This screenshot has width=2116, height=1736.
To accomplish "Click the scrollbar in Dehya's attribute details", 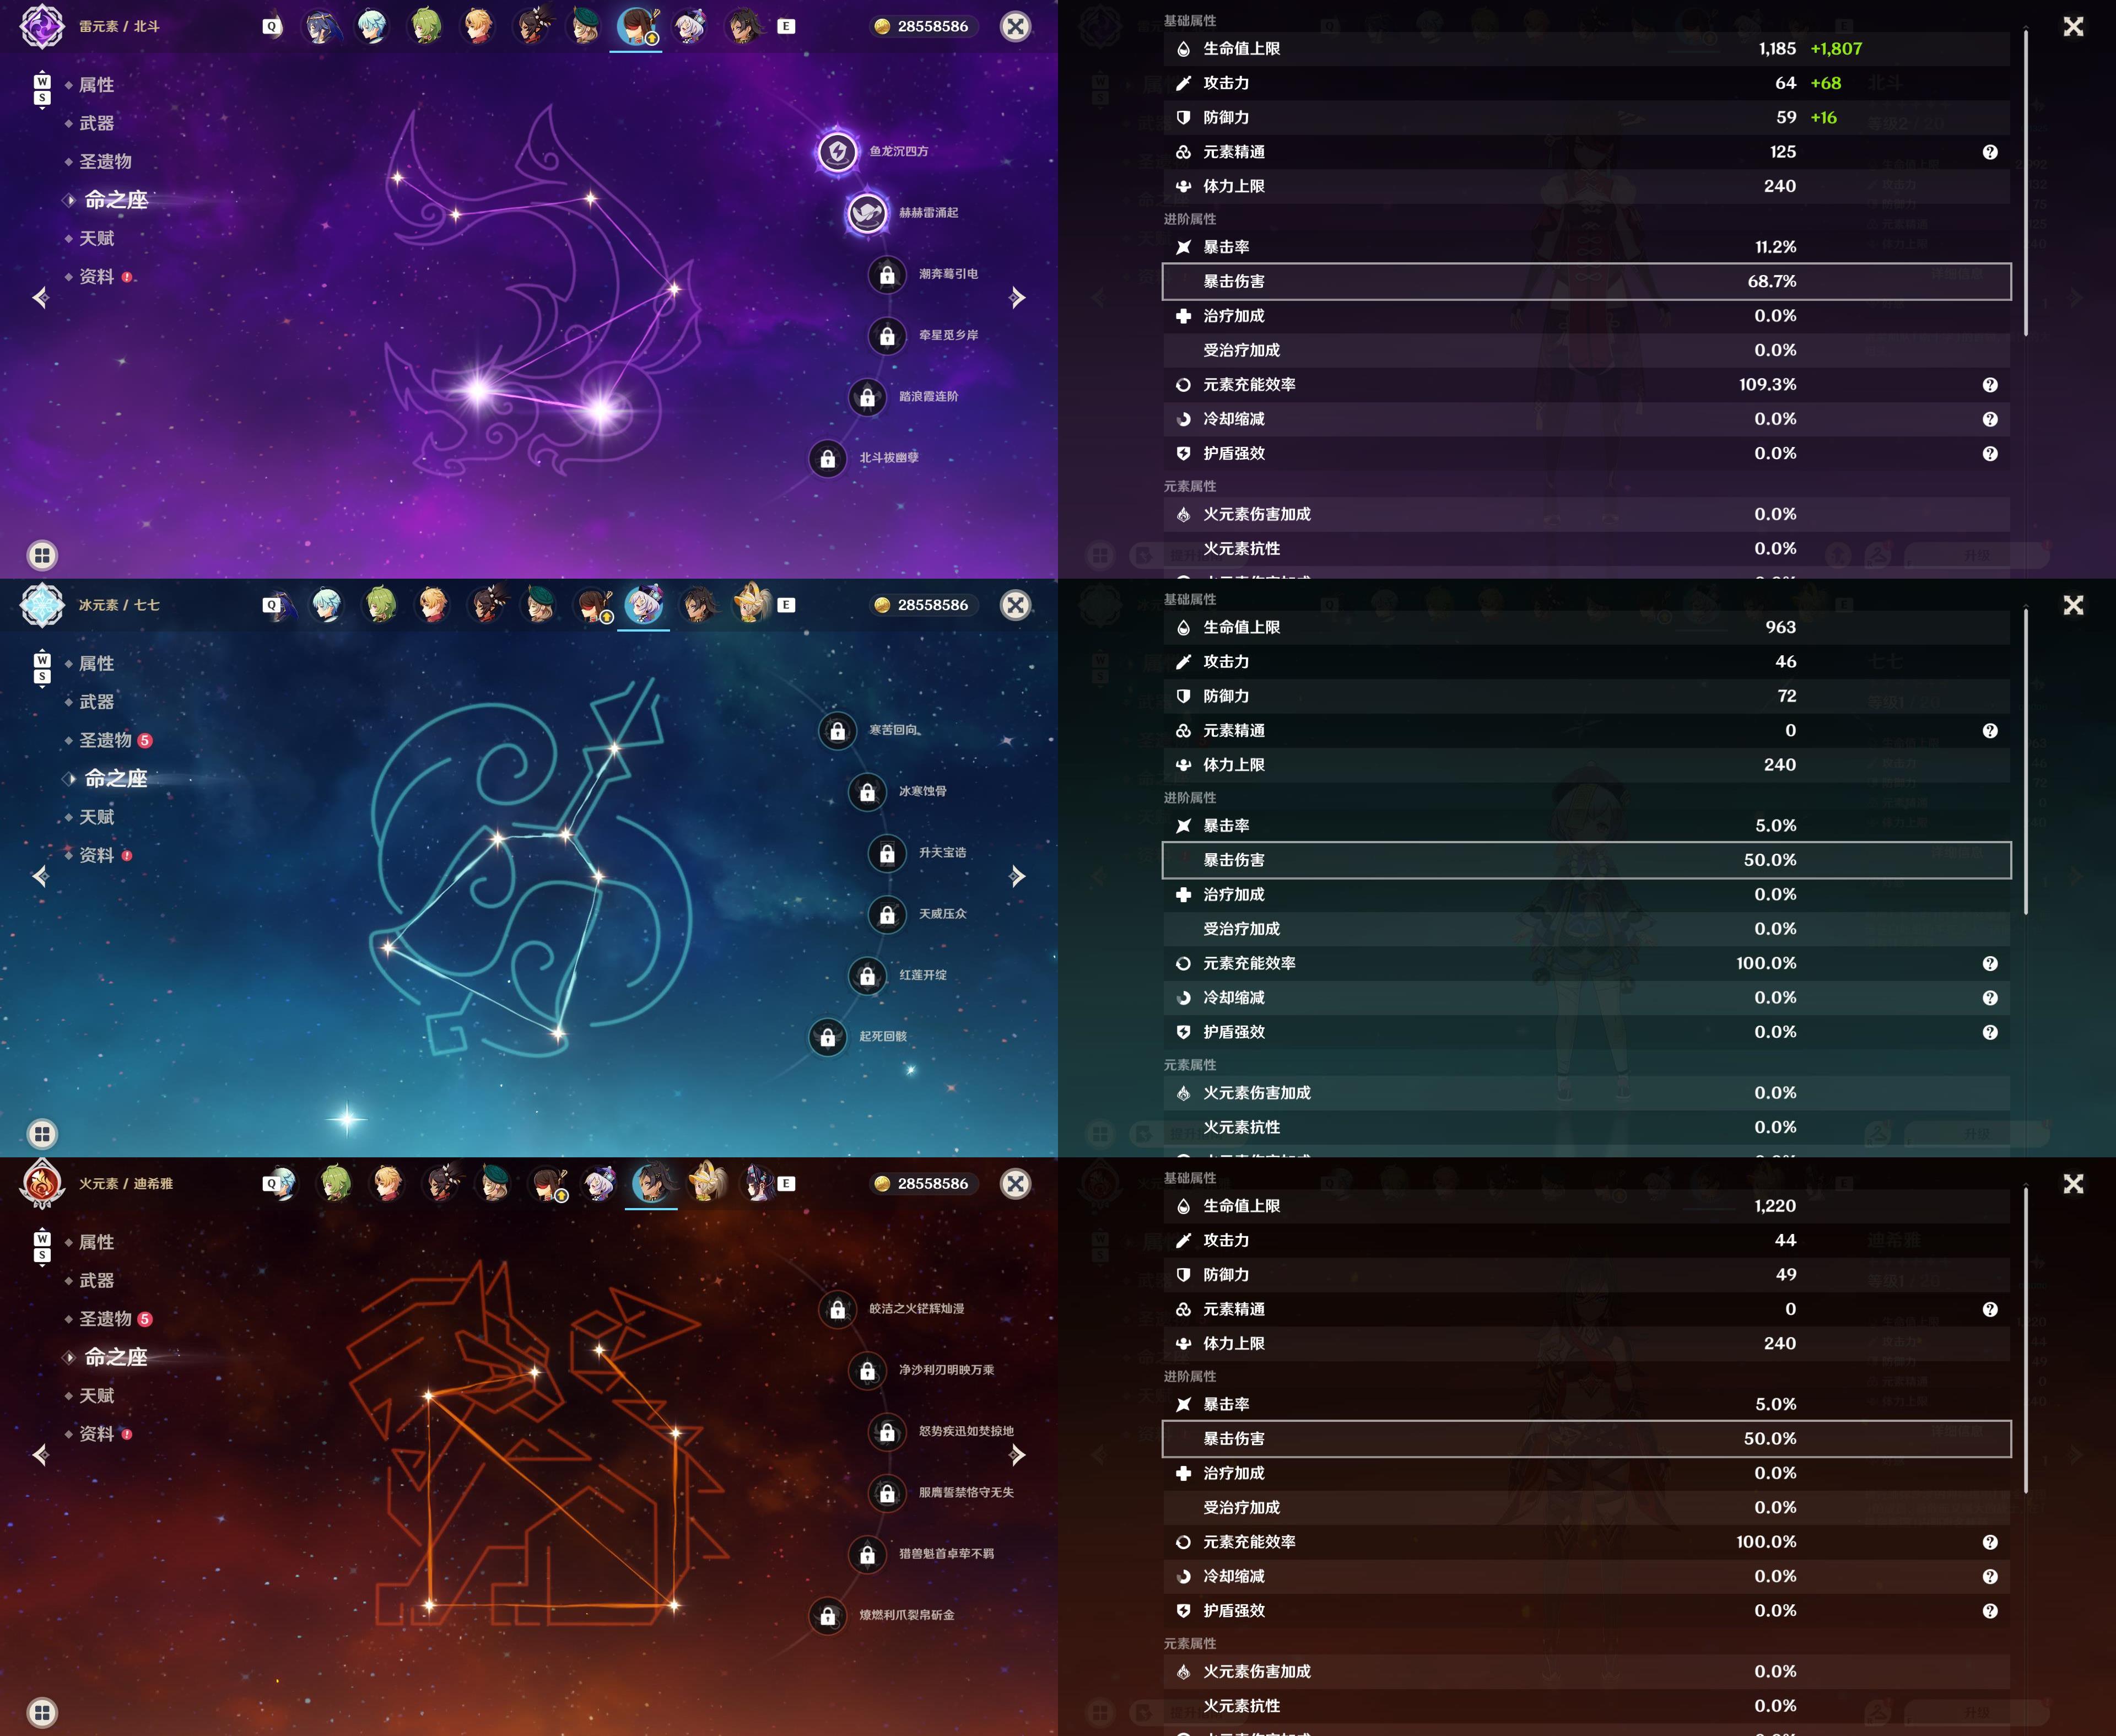I will click(x=2026, y=1341).
